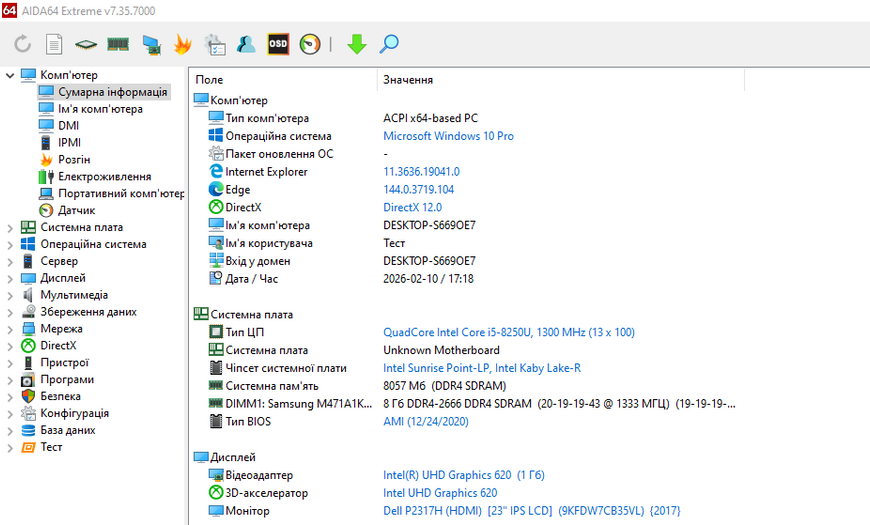
Task: Select the База даних tree category
Action: click(x=68, y=430)
